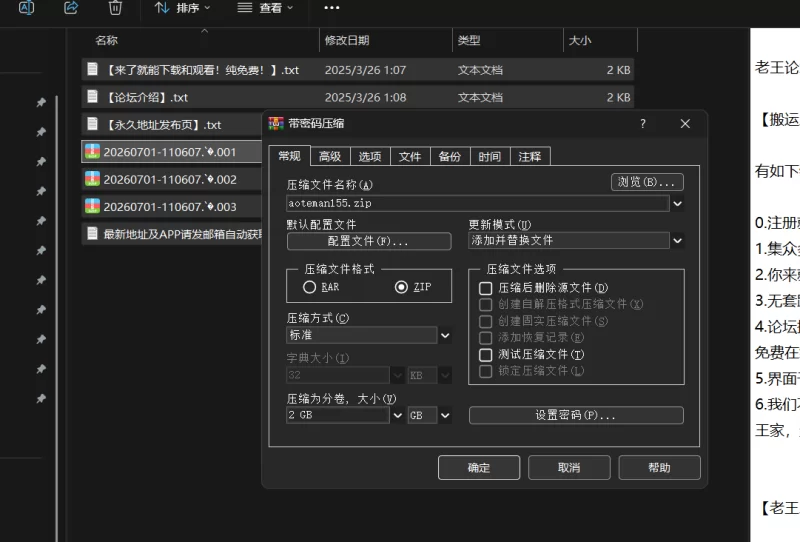The image size is (800, 542).
Task: Switch to the 时间 tab
Action: tap(490, 156)
